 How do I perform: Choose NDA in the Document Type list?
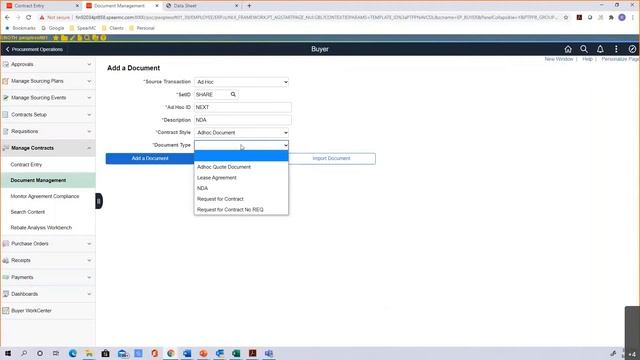click(241, 188)
